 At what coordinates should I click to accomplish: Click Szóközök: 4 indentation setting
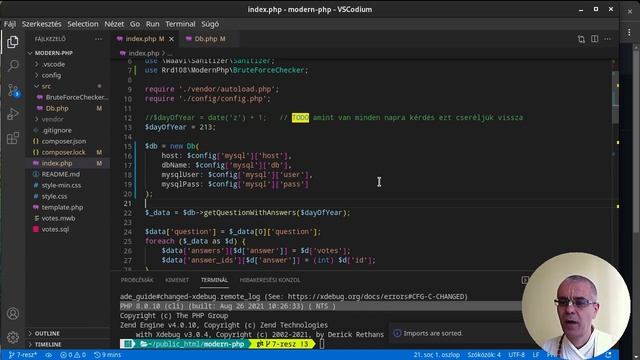[484, 355]
